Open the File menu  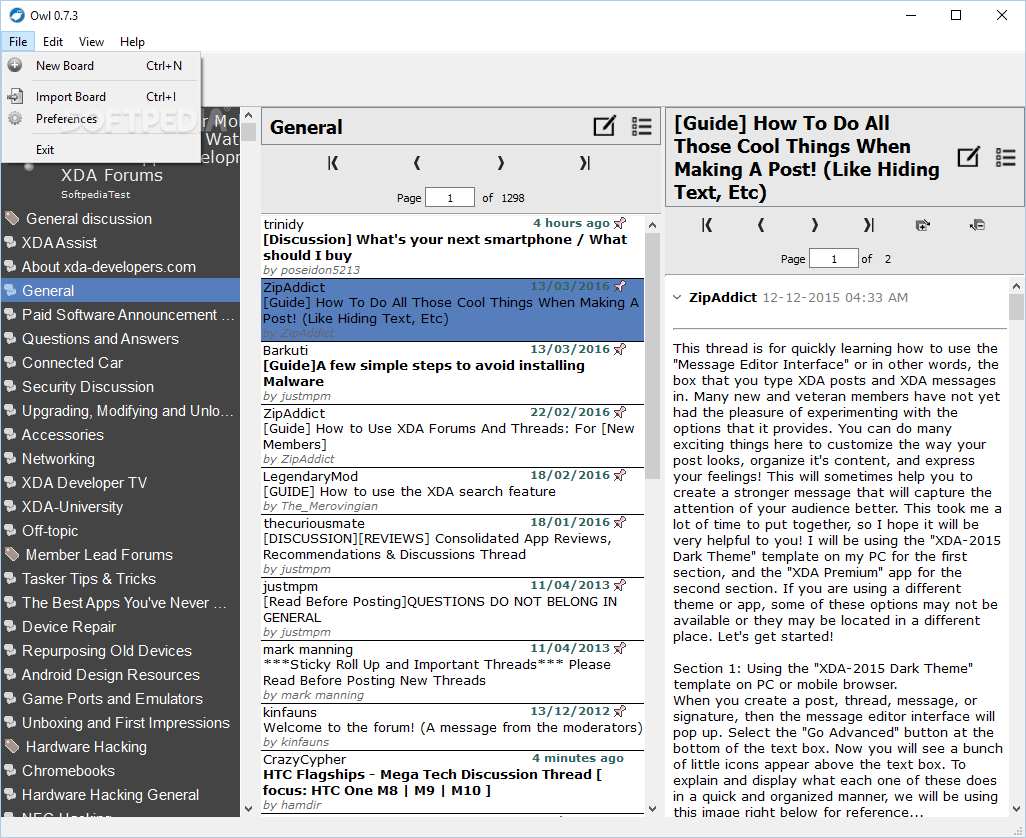[18, 41]
